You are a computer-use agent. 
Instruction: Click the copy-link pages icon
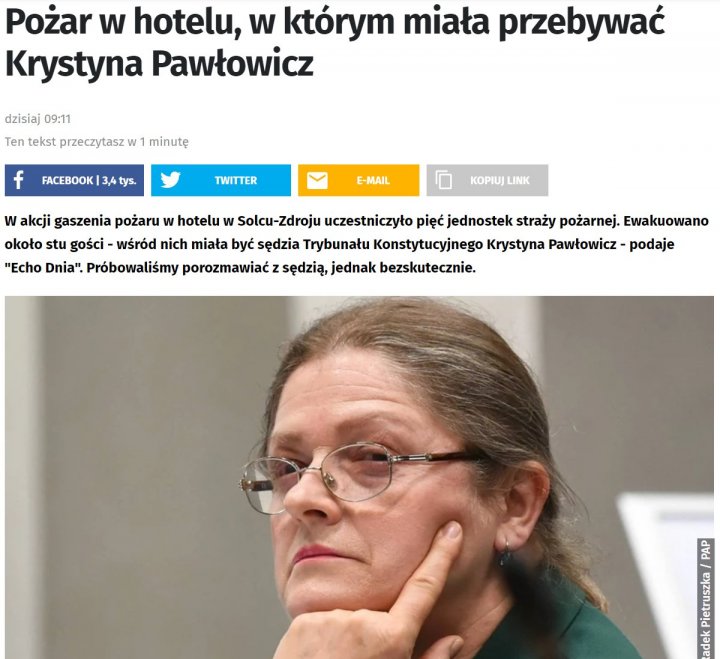444,180
